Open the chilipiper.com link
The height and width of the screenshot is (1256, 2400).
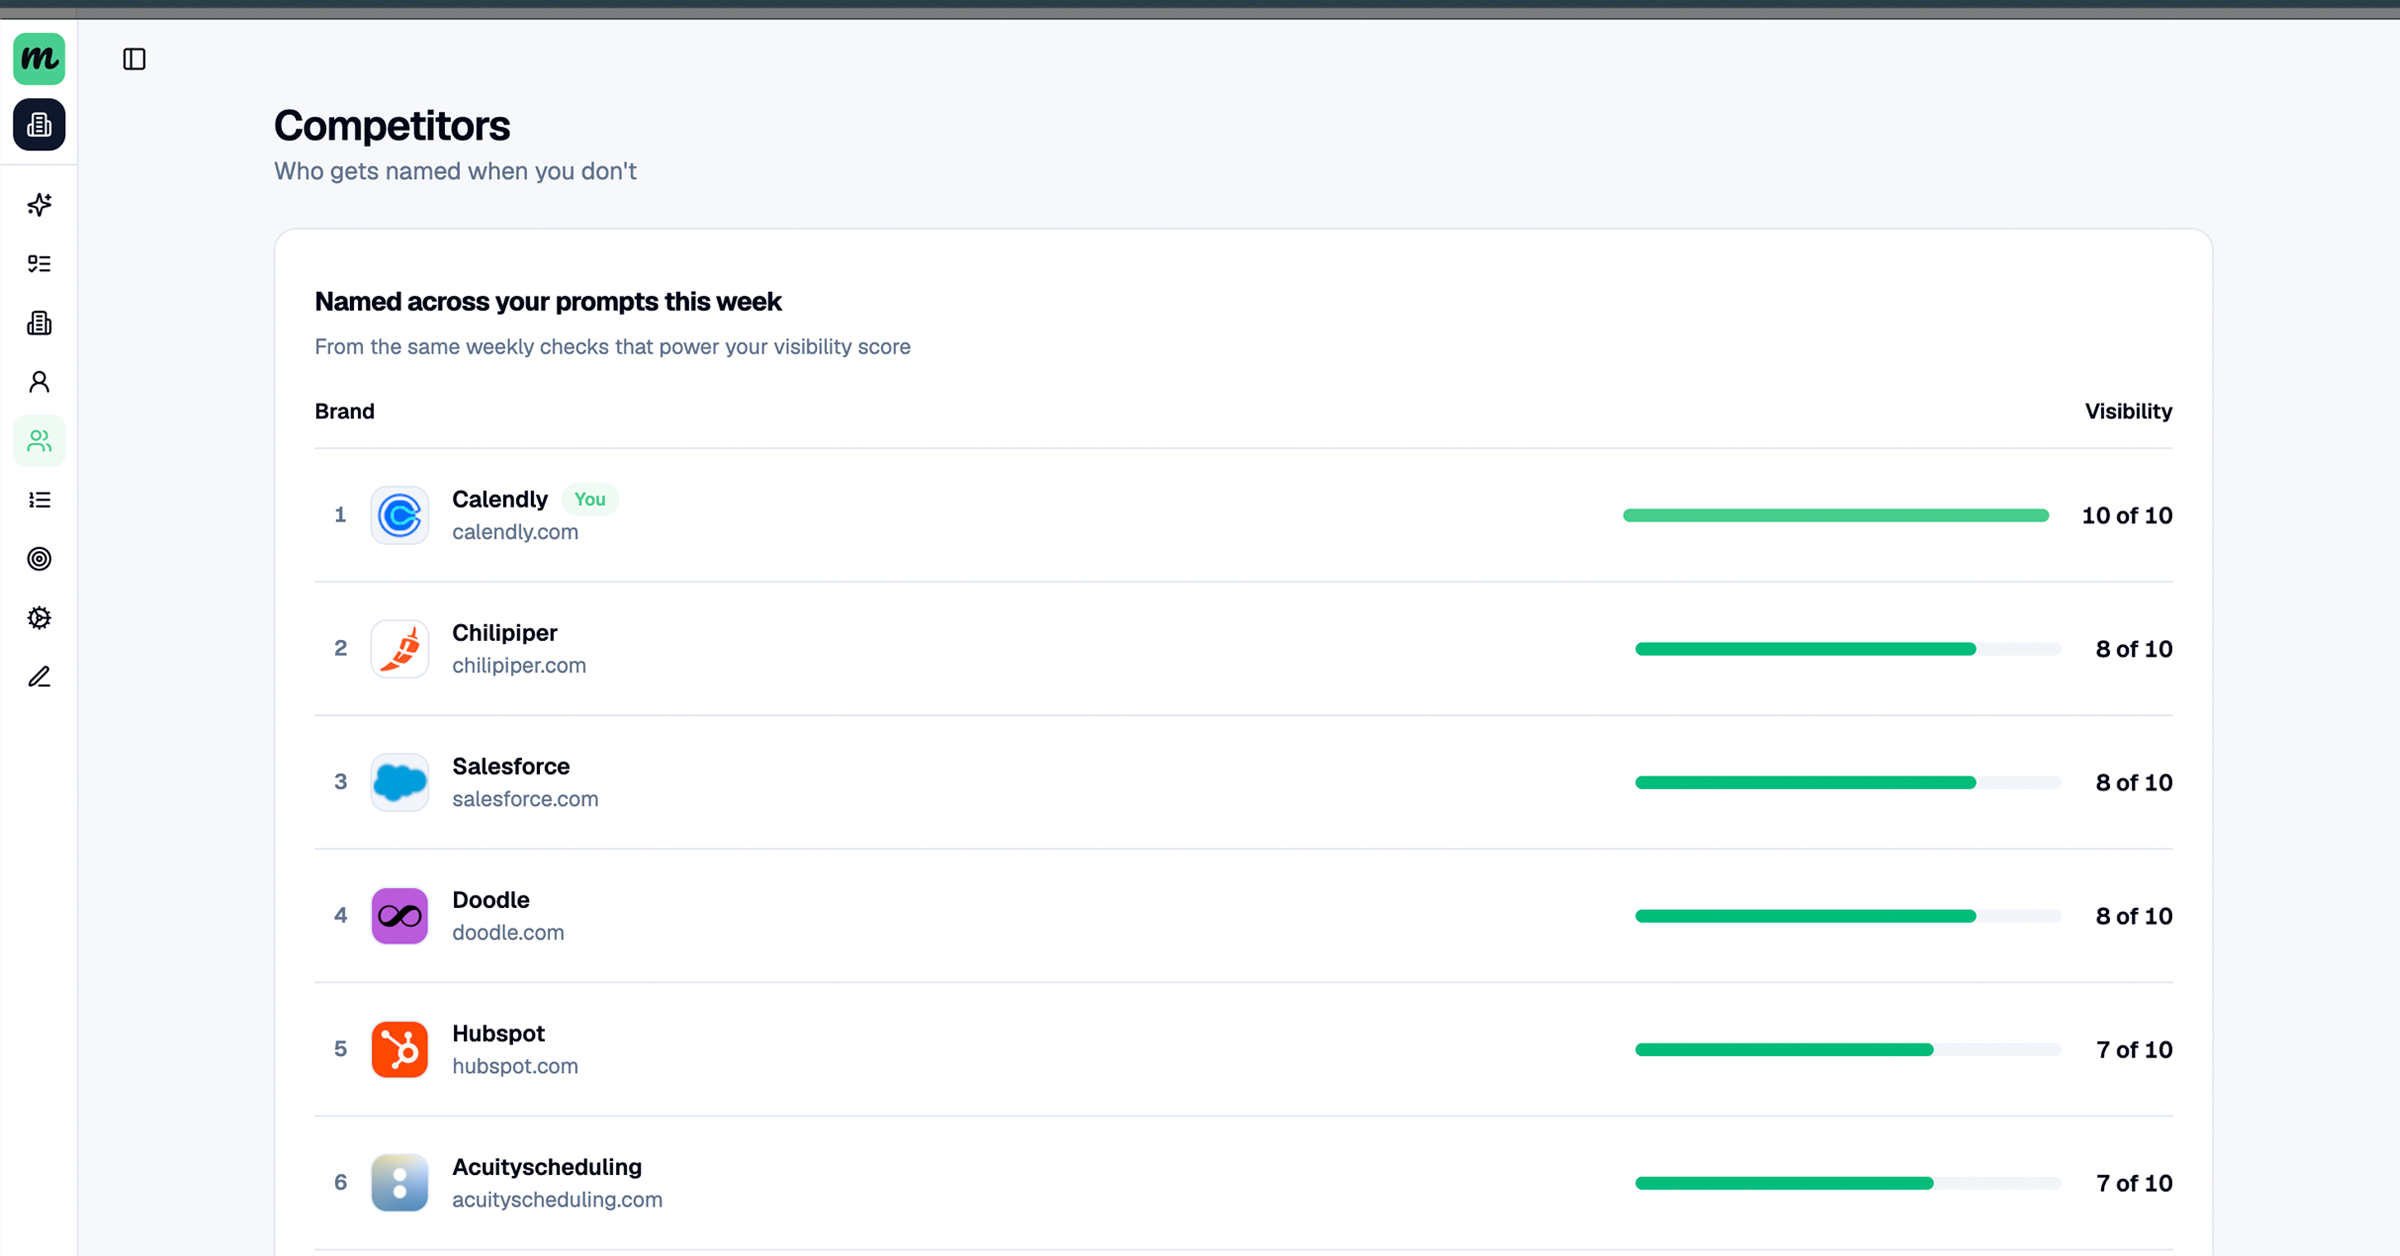(x=519, y=666)
